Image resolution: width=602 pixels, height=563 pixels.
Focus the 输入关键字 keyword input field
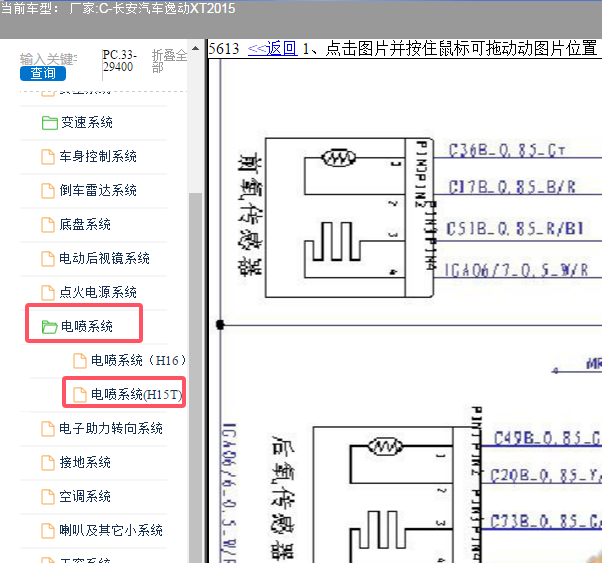[49, 59]
